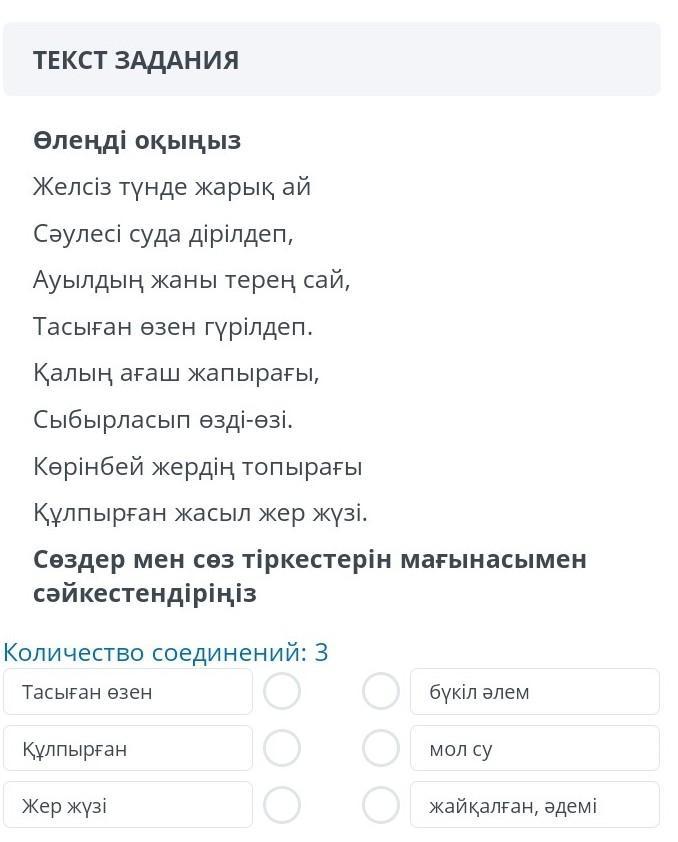Click the Тасыған өзен answer box
This screenshot has width=678, height=842.
(x=128, y=692)
